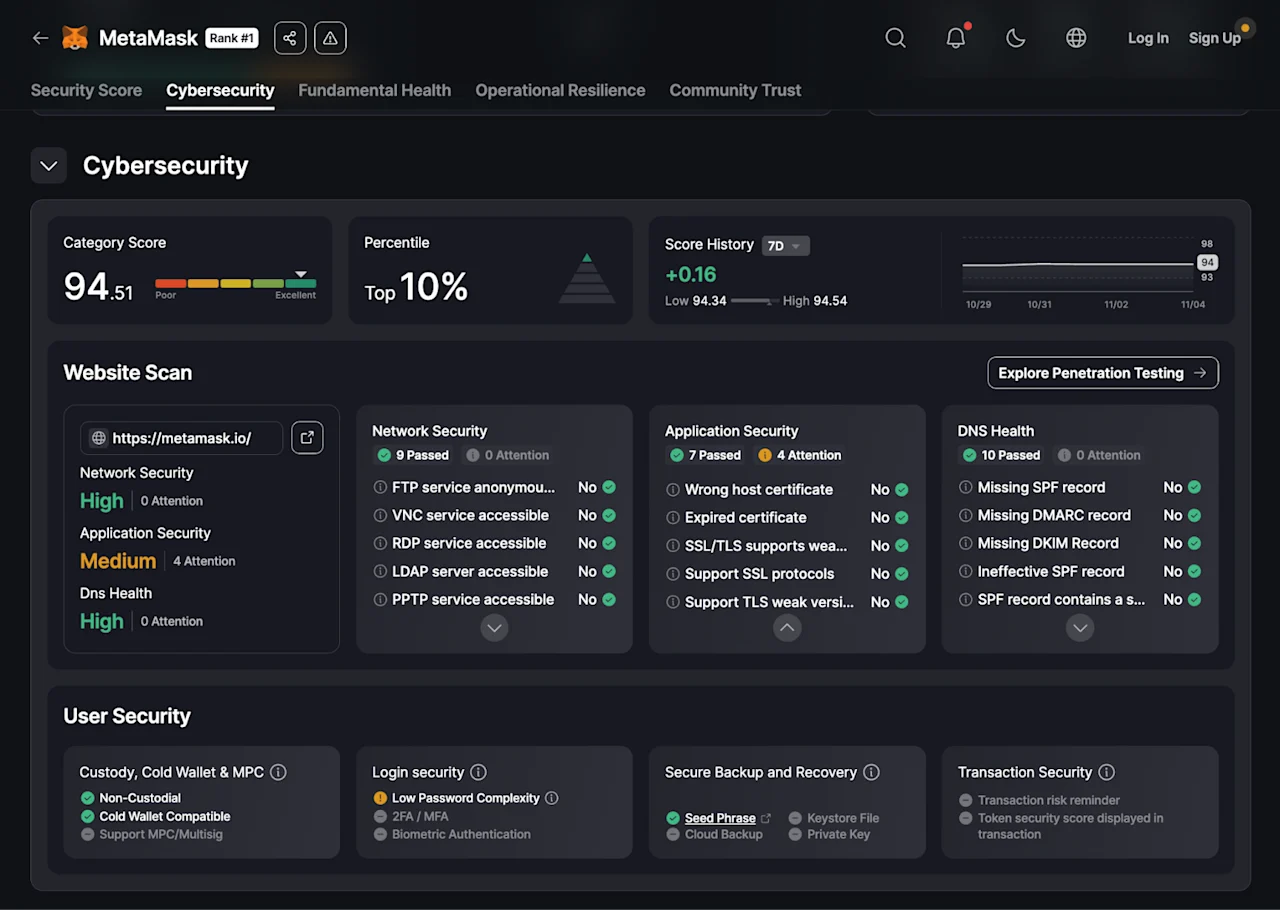The width and height of the screenshot is (1280, 910).
Task: Open the Operational Resilience tab
Action: coord(560,90)
